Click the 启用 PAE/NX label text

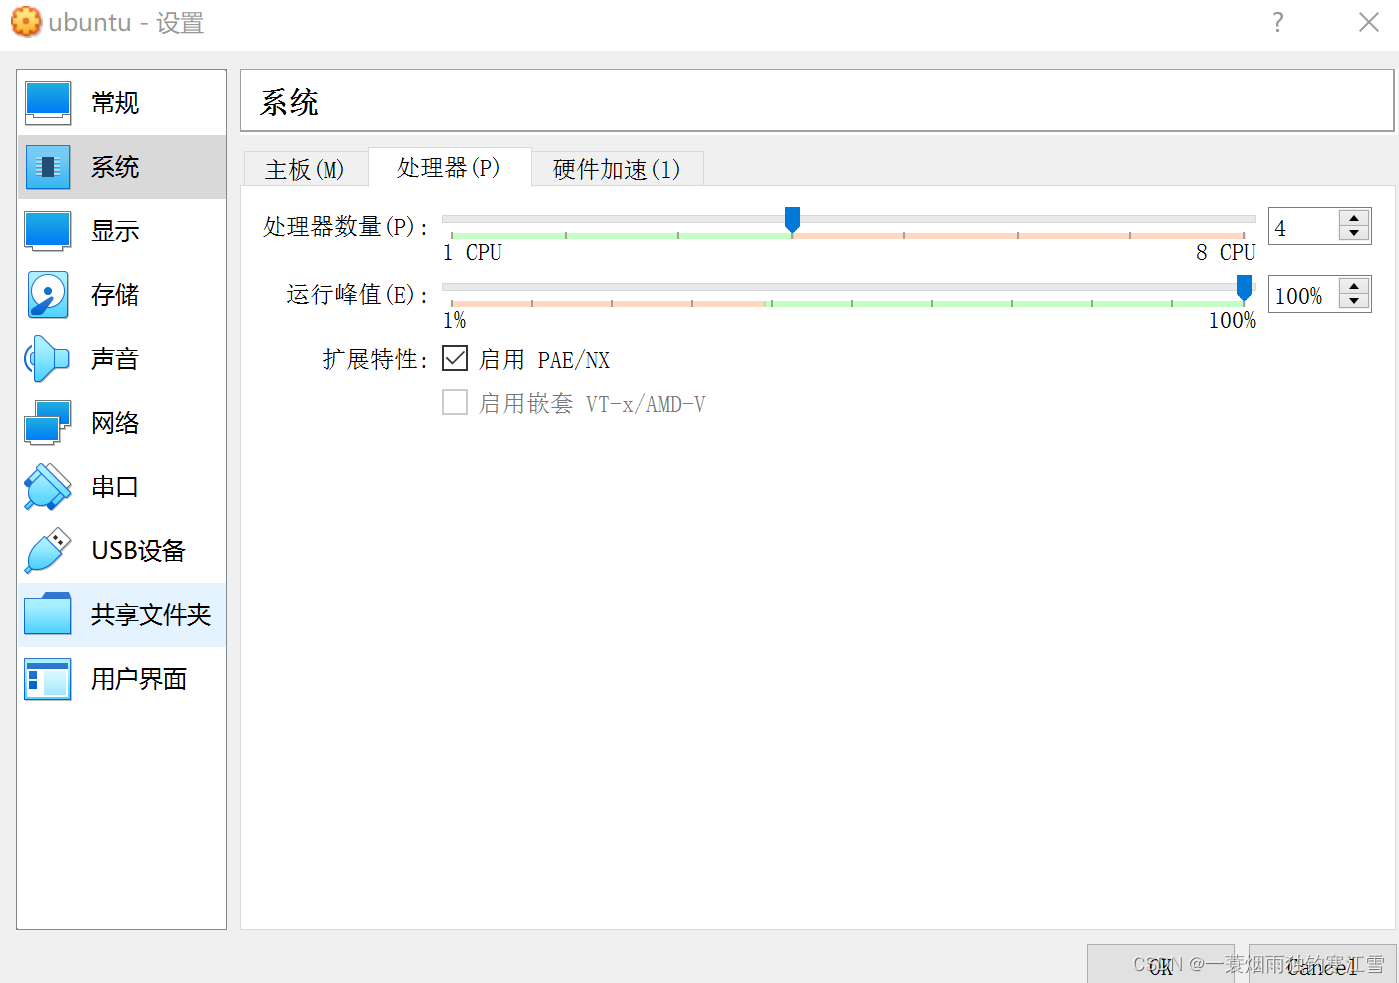544,359
